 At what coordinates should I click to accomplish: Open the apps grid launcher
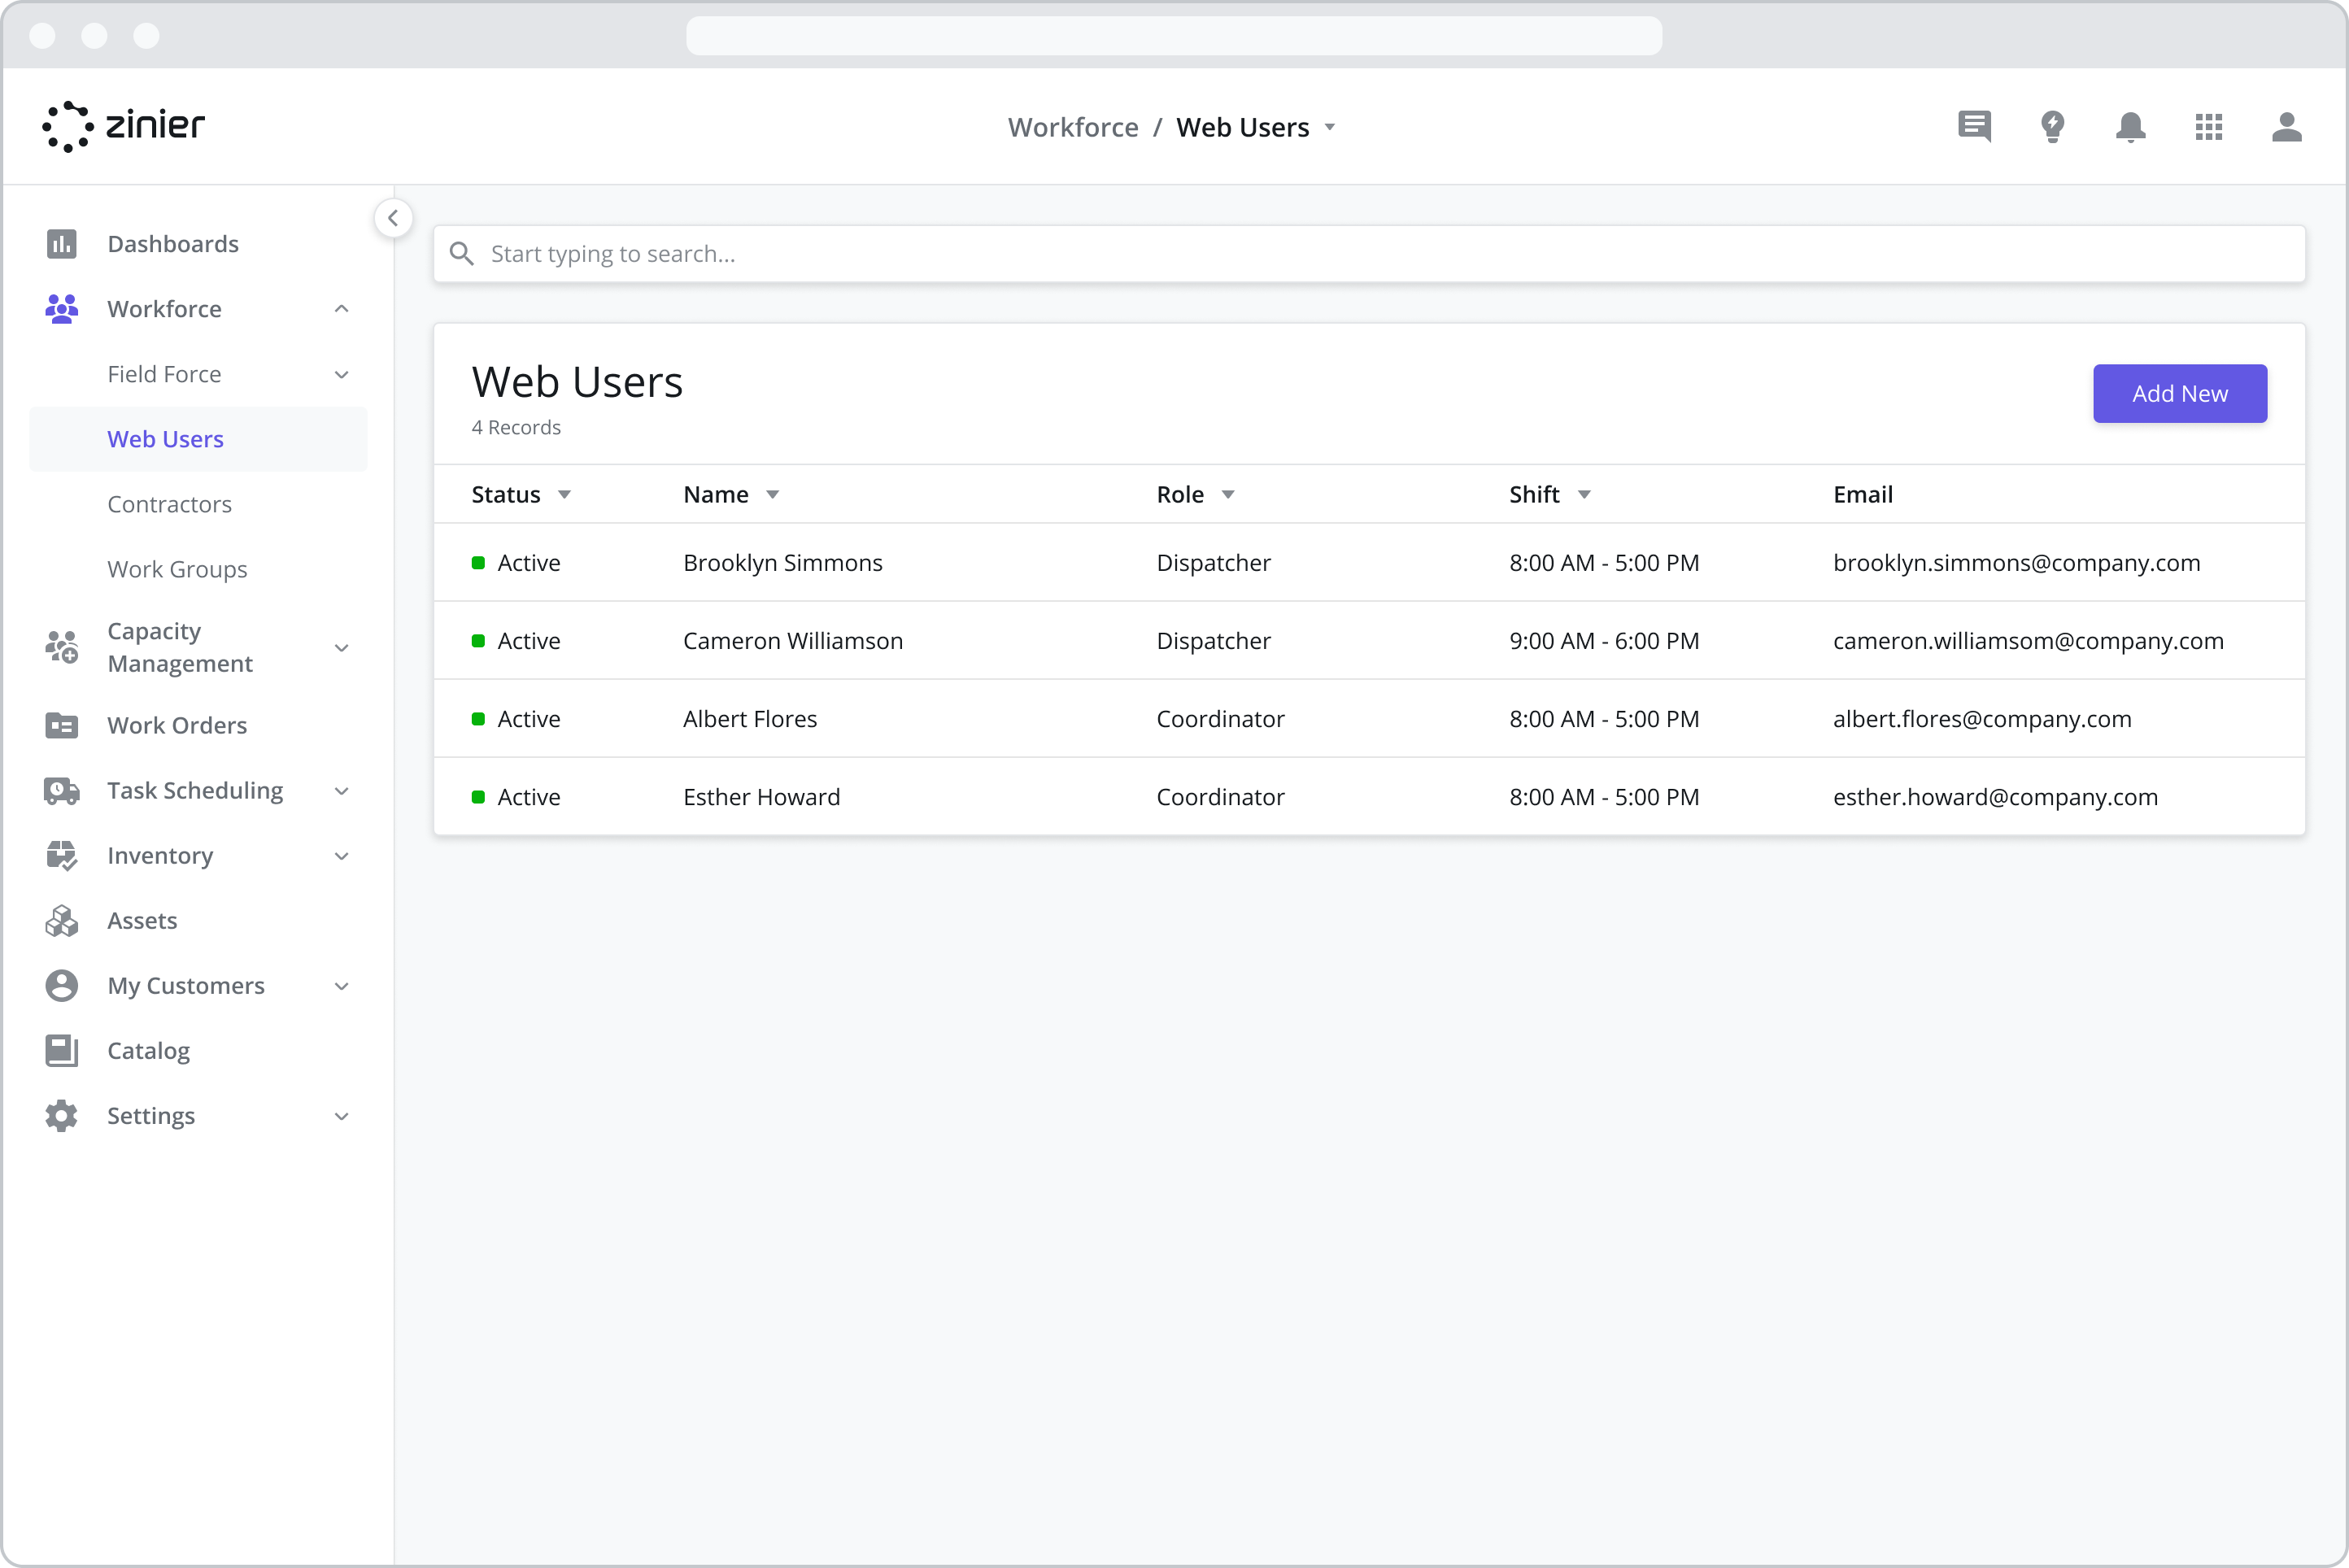(2208, 127)
